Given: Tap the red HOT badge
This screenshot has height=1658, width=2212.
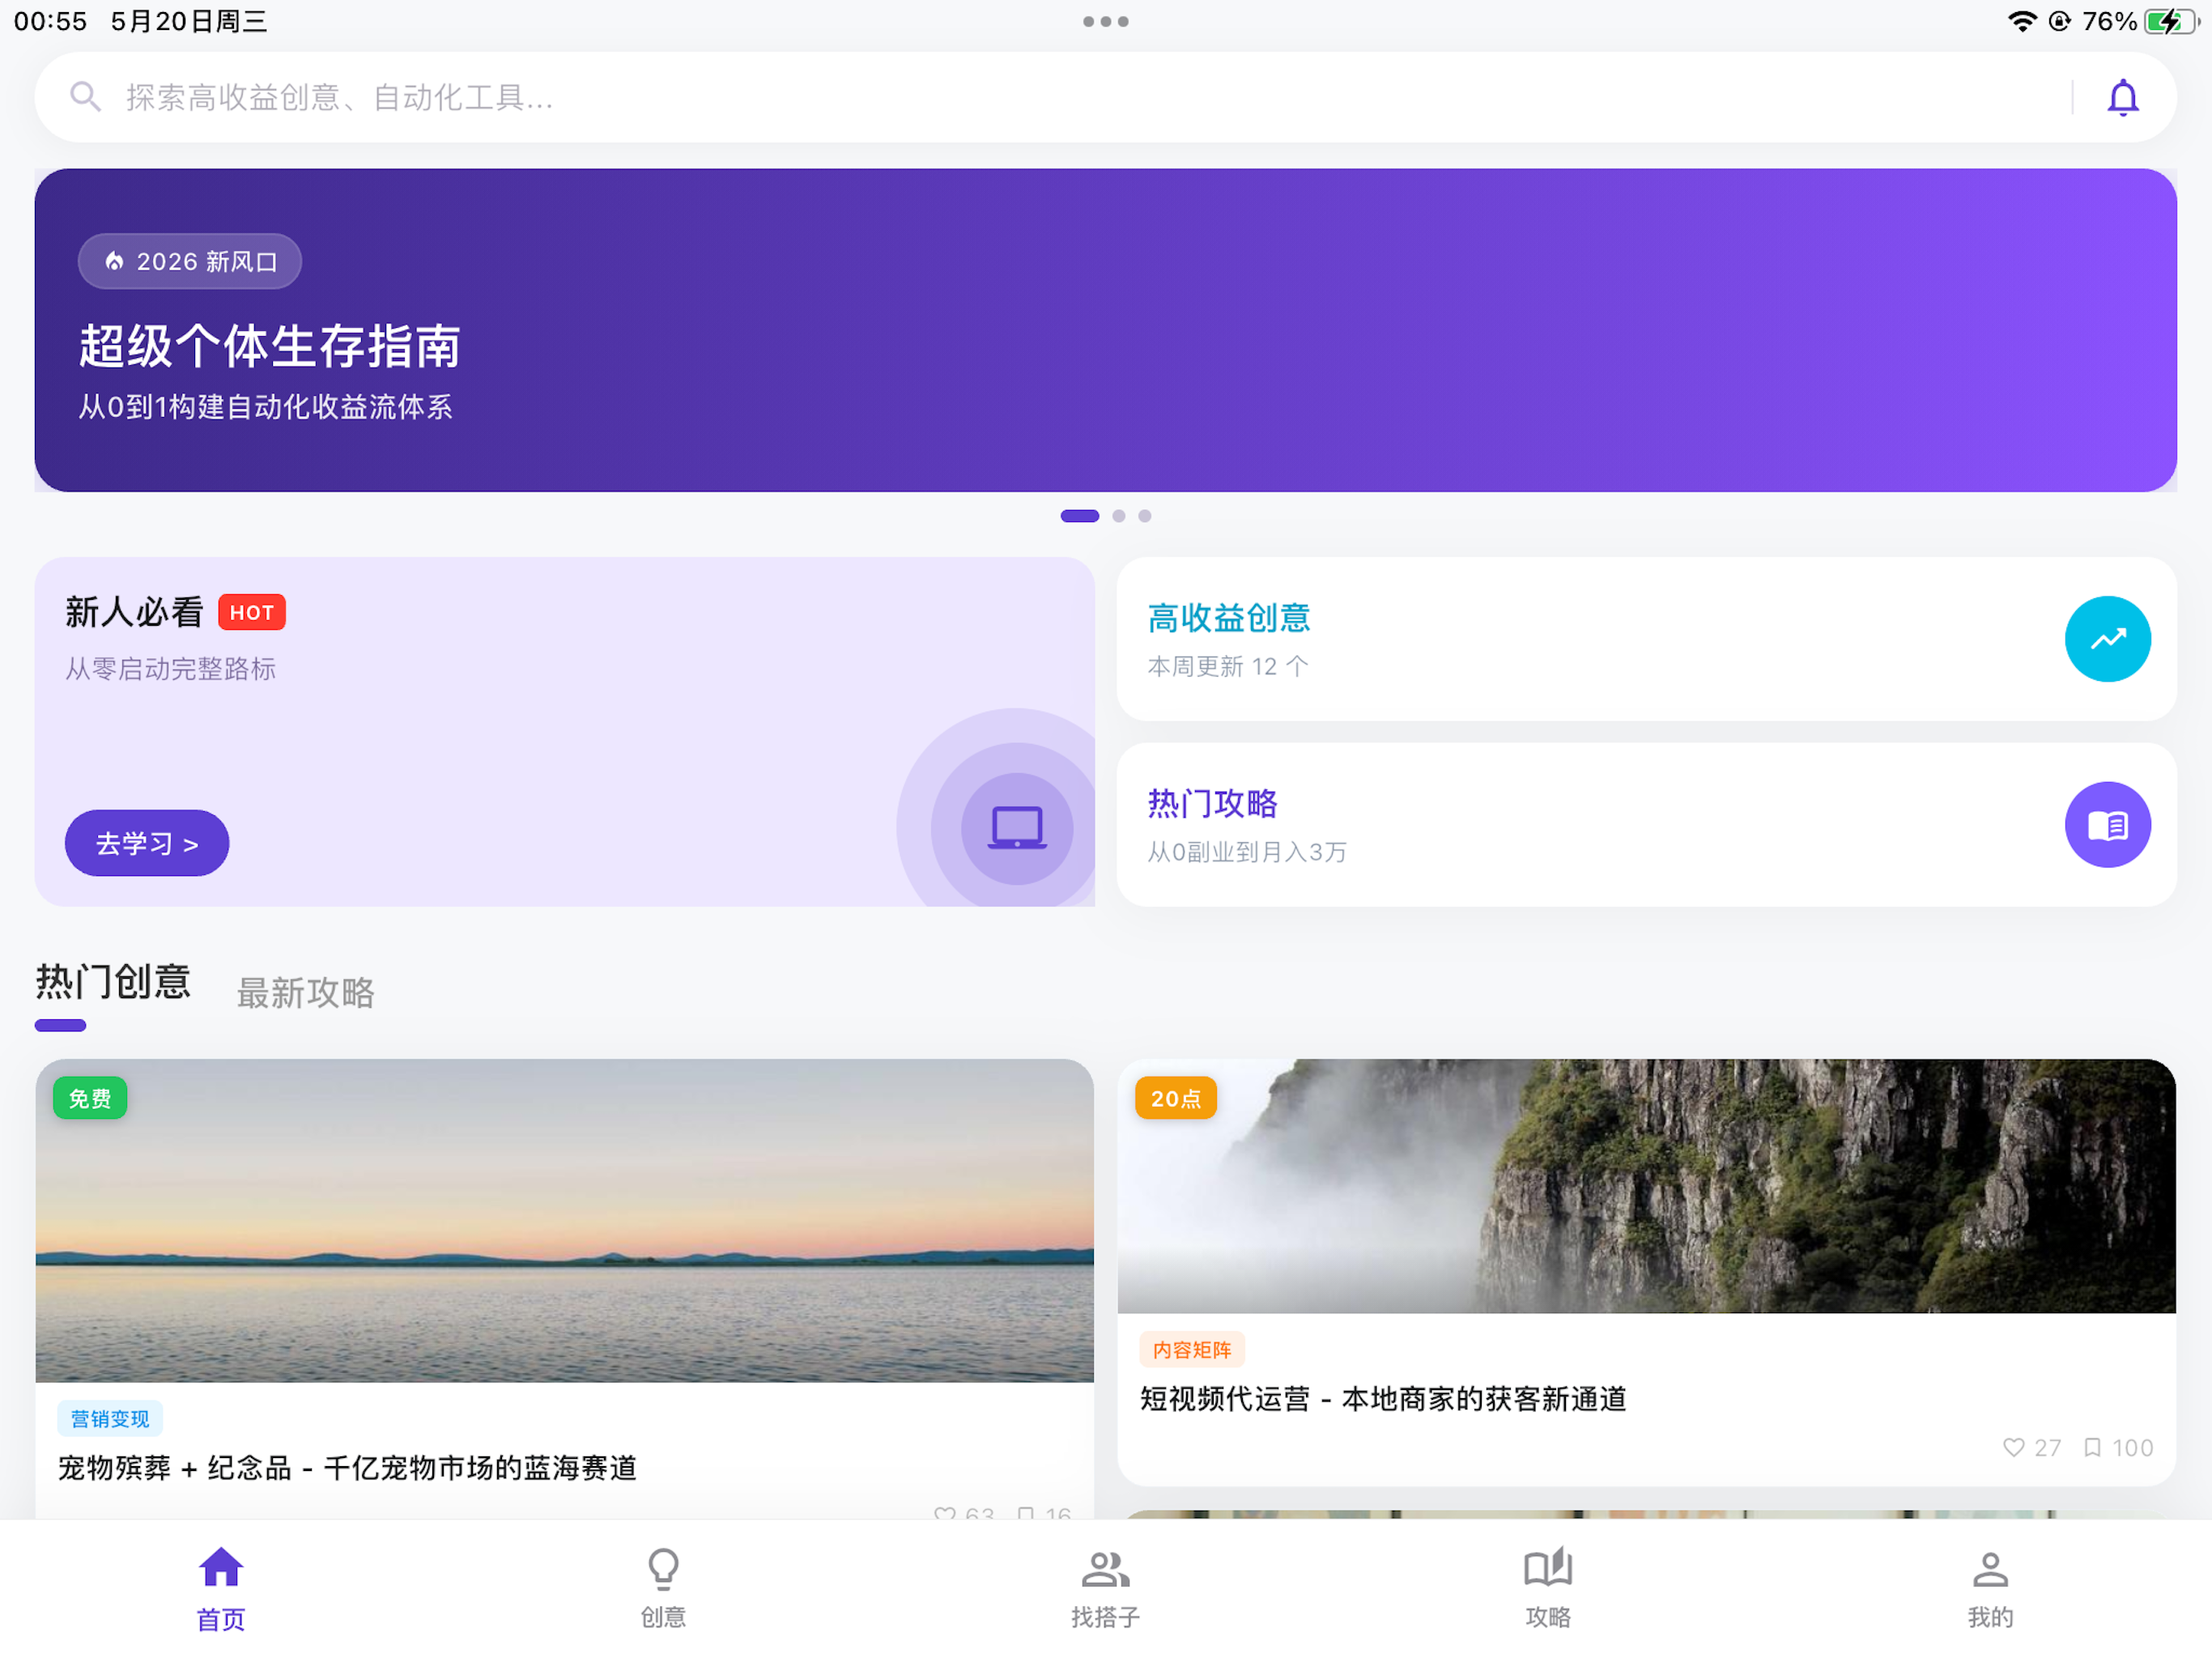Looking at the screenshot, I should pyautogui.click(x=252, y=612).
